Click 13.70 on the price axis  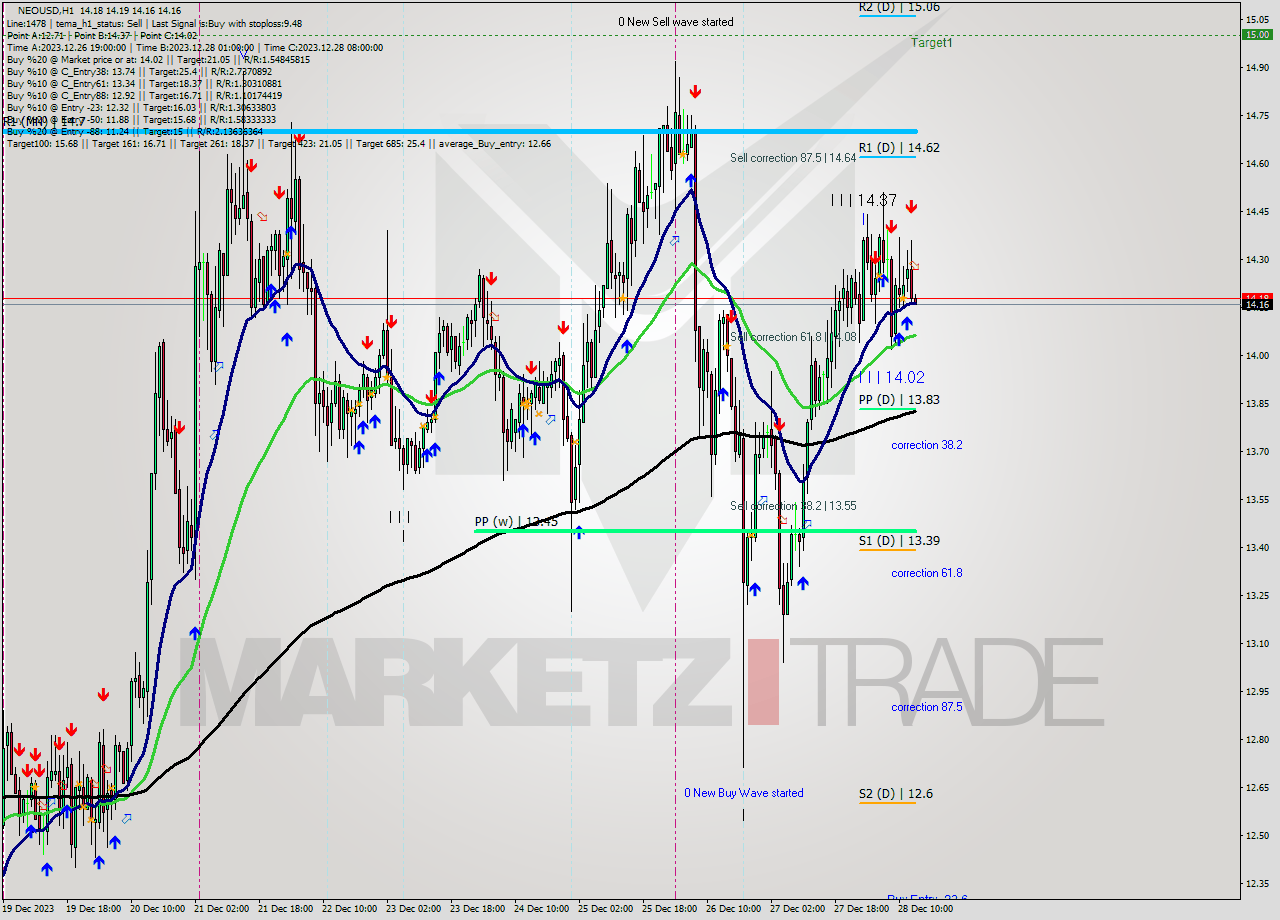tap(1257, 451)
